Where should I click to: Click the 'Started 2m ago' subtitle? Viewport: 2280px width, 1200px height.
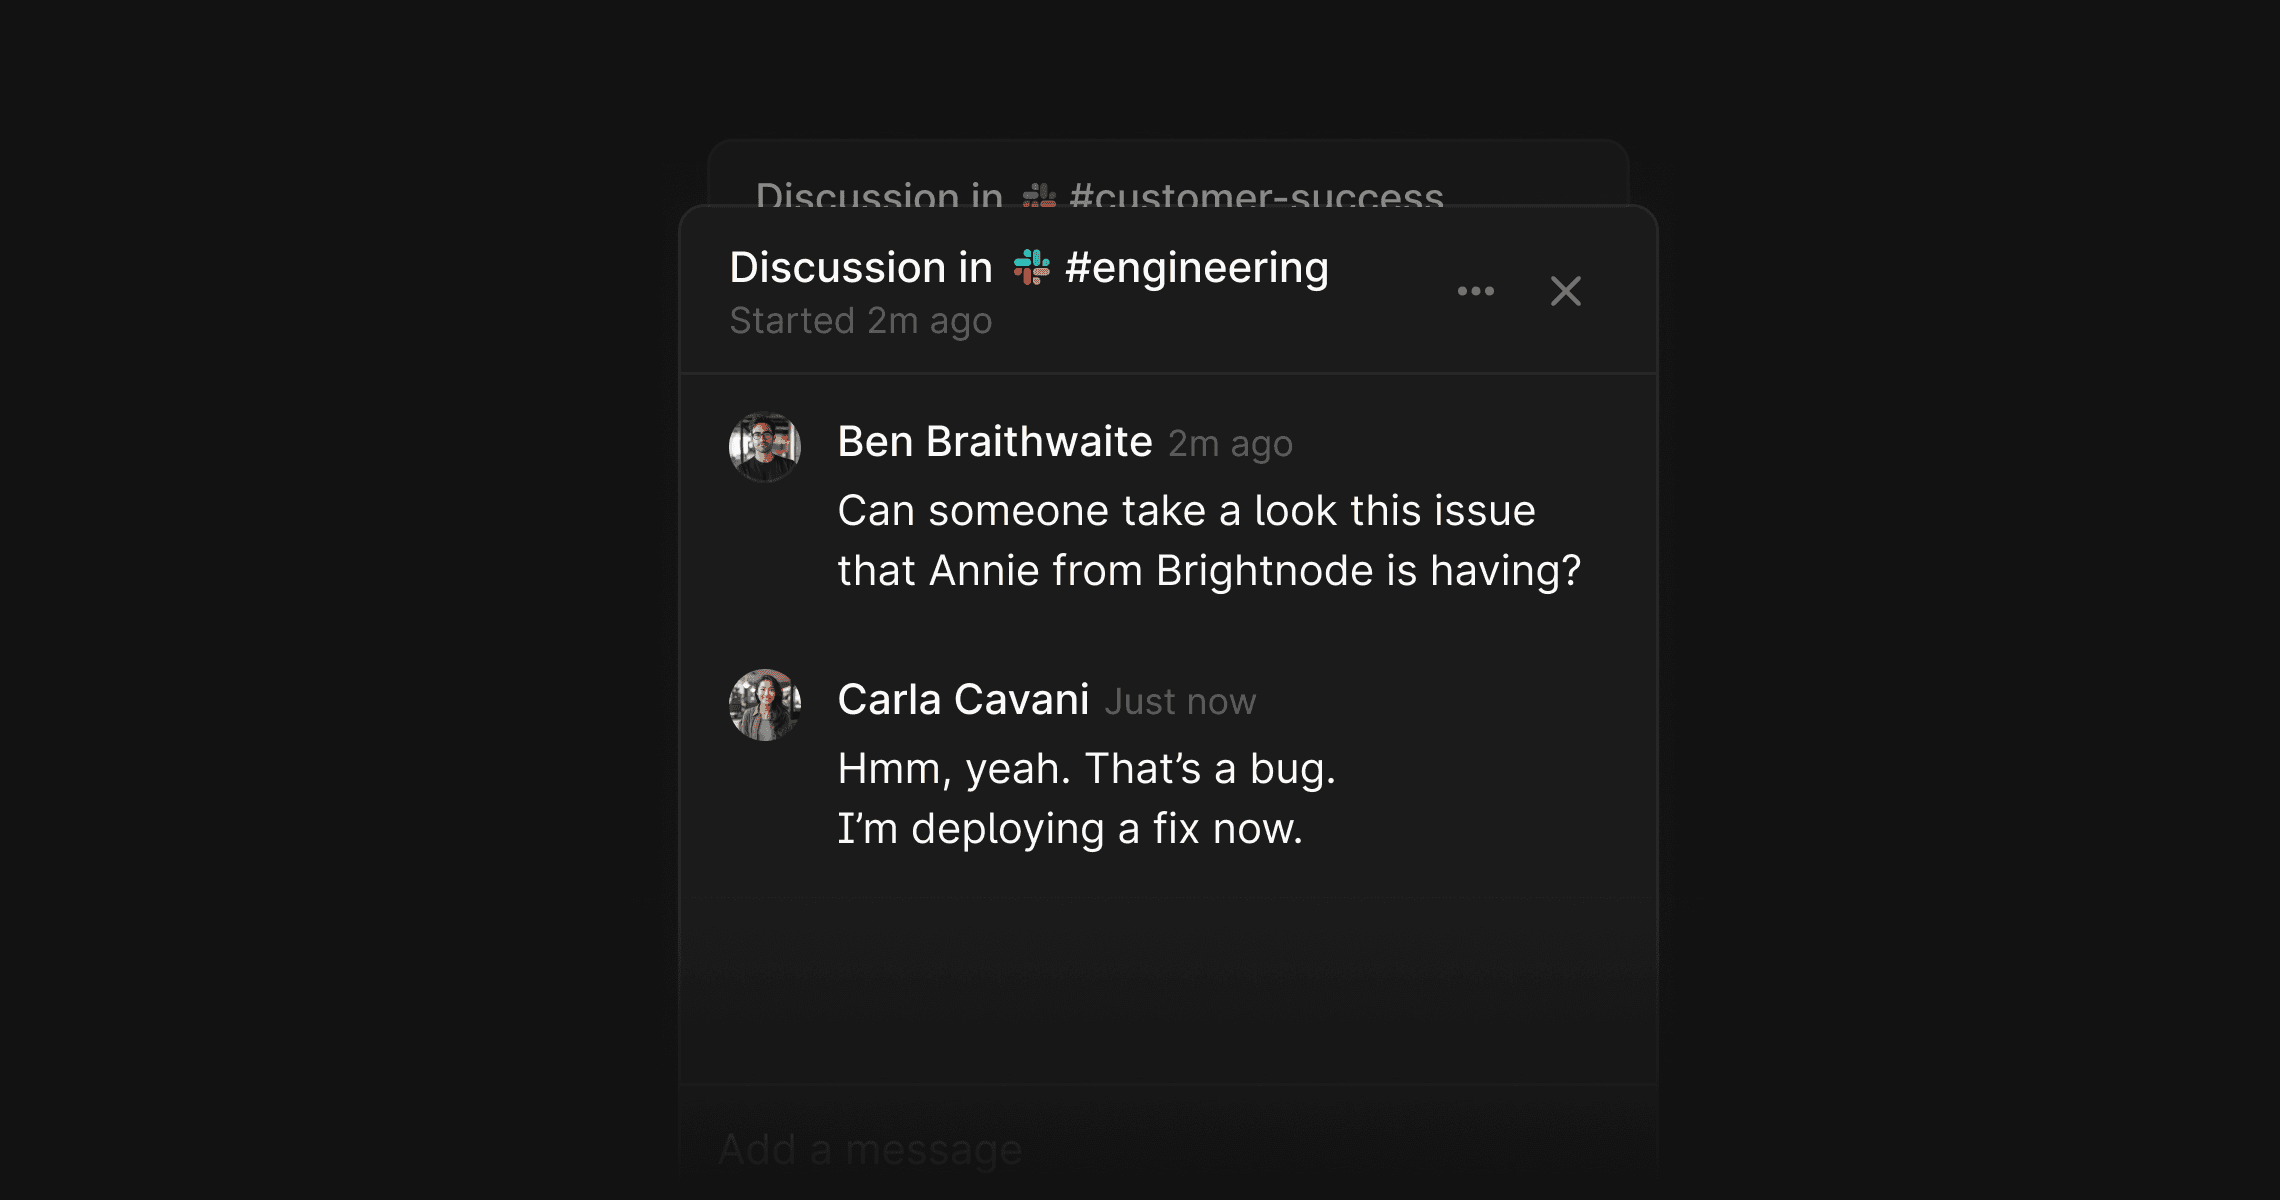point(860,321)
